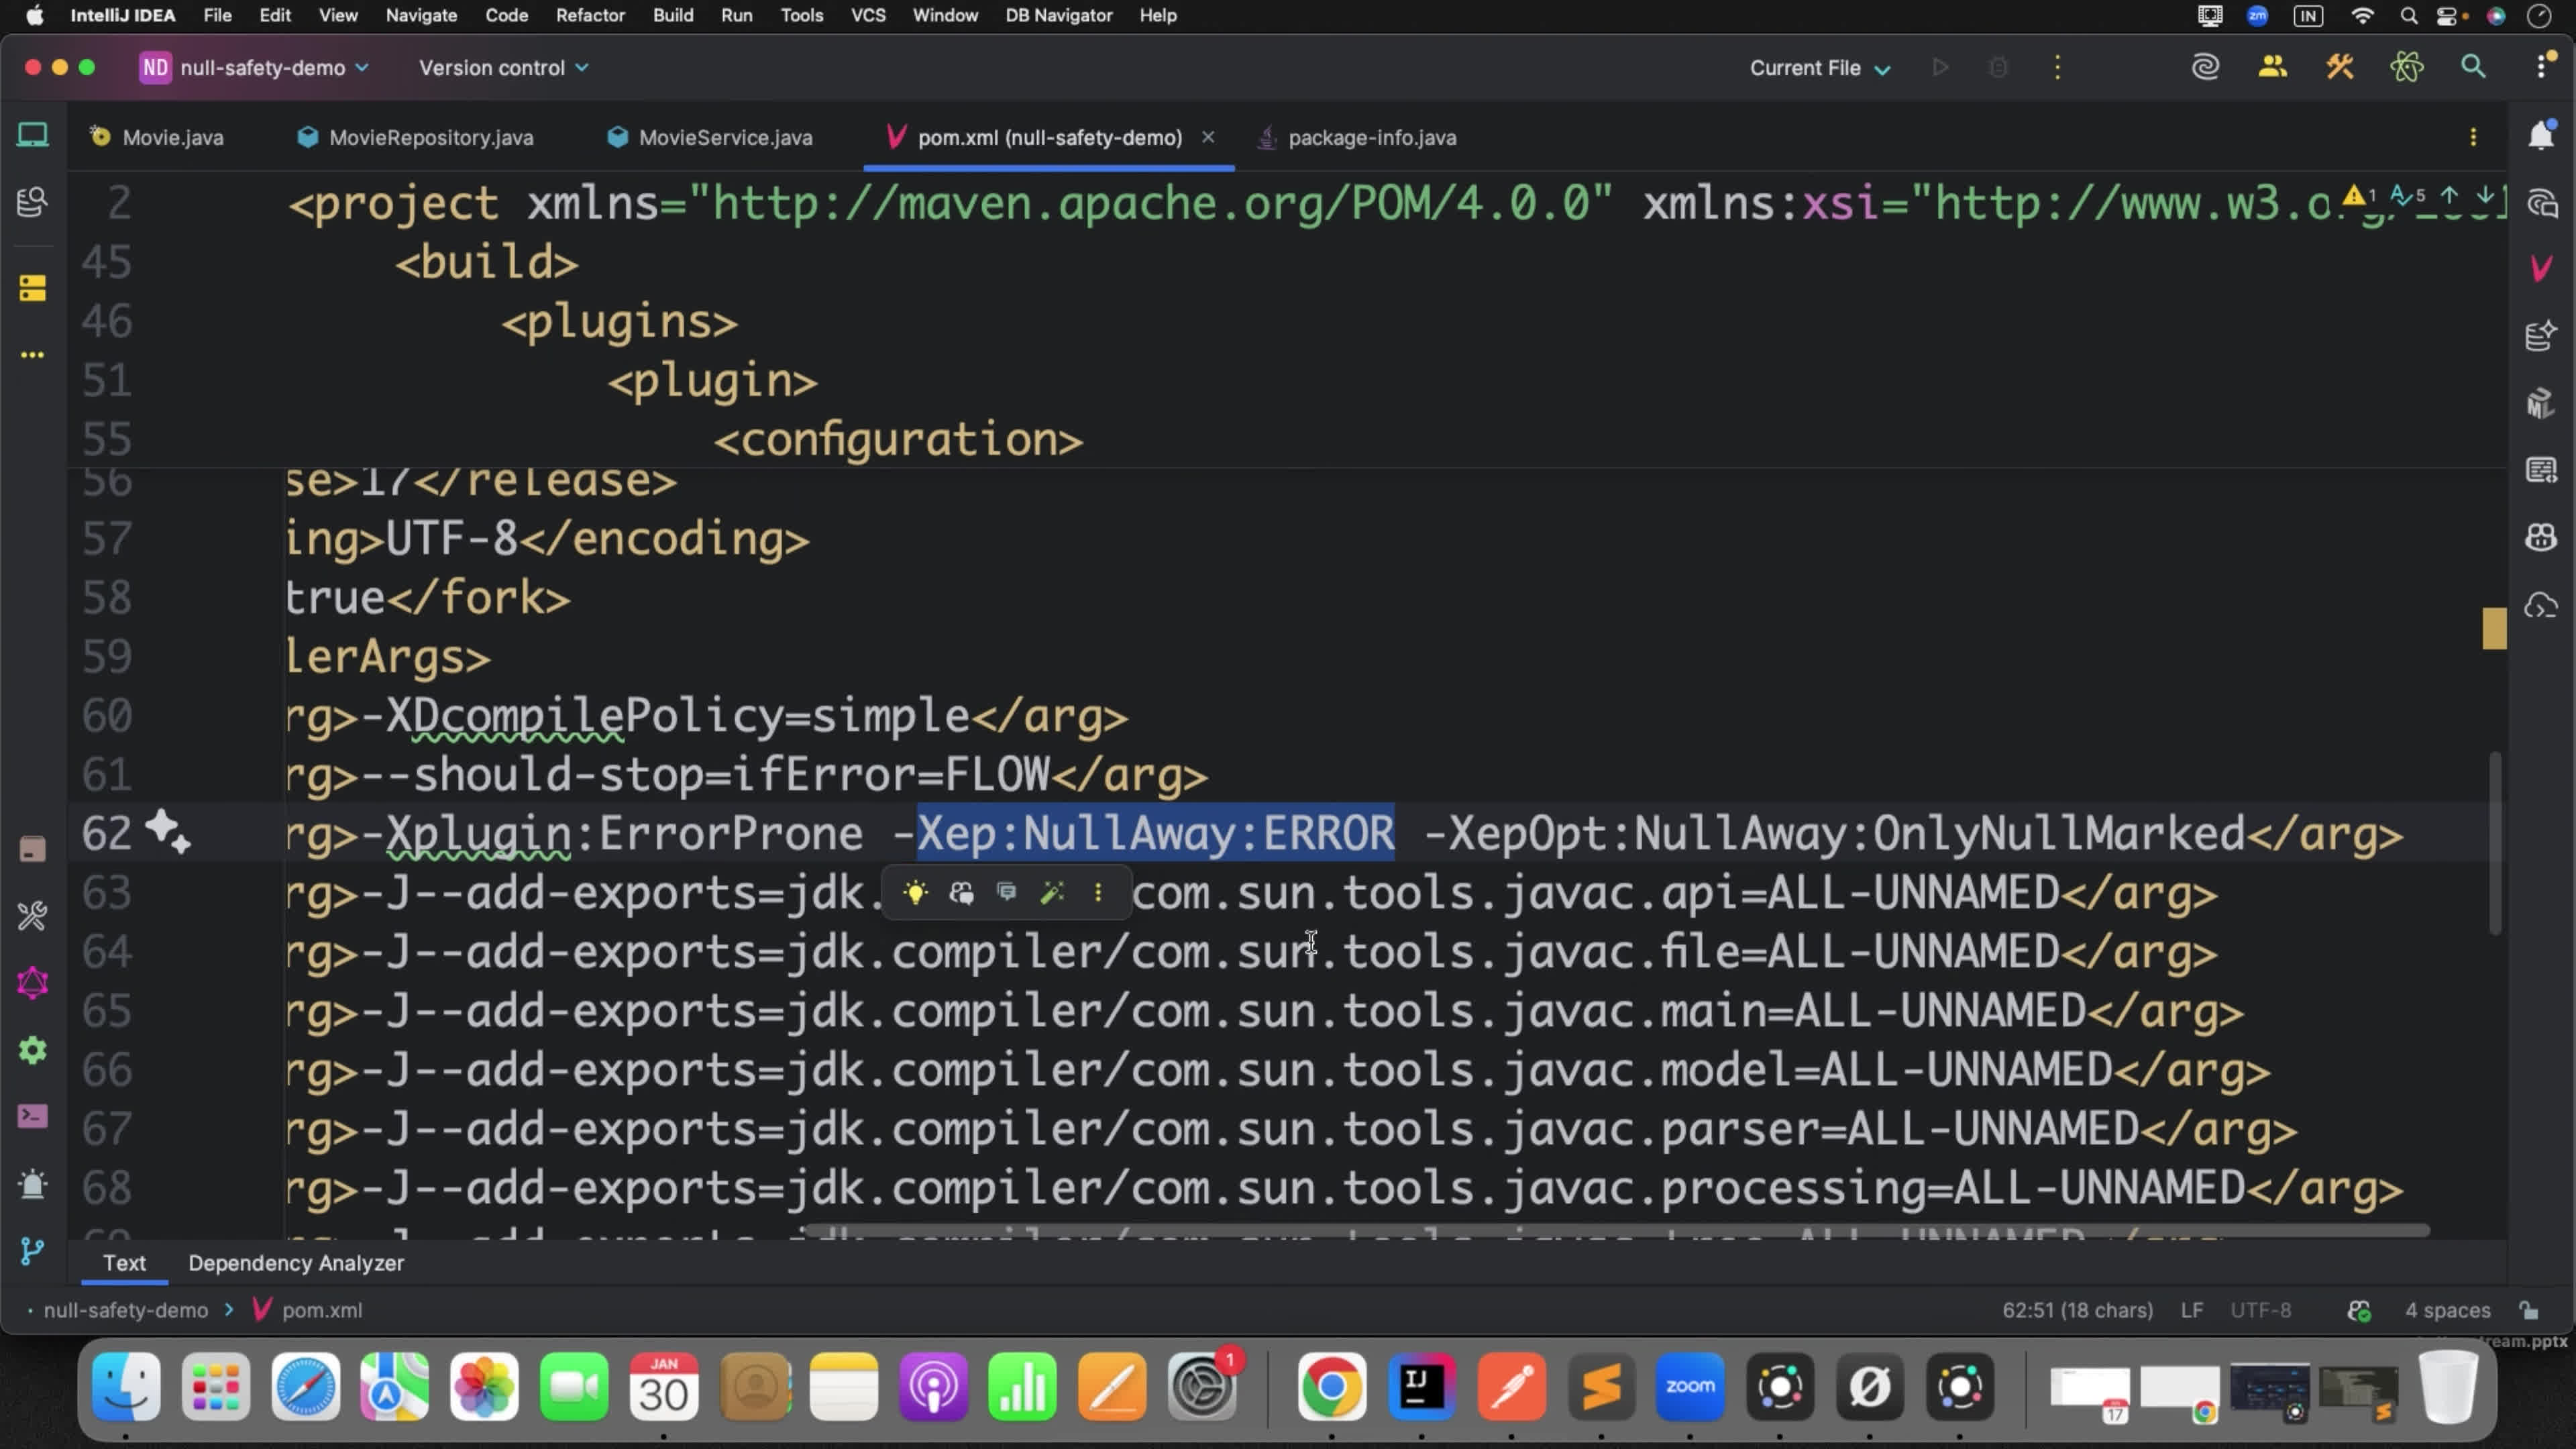Open the Terminal tool window
Image resolution: width=2576 pixels, height=1449 pixels.
point(32,1116)
